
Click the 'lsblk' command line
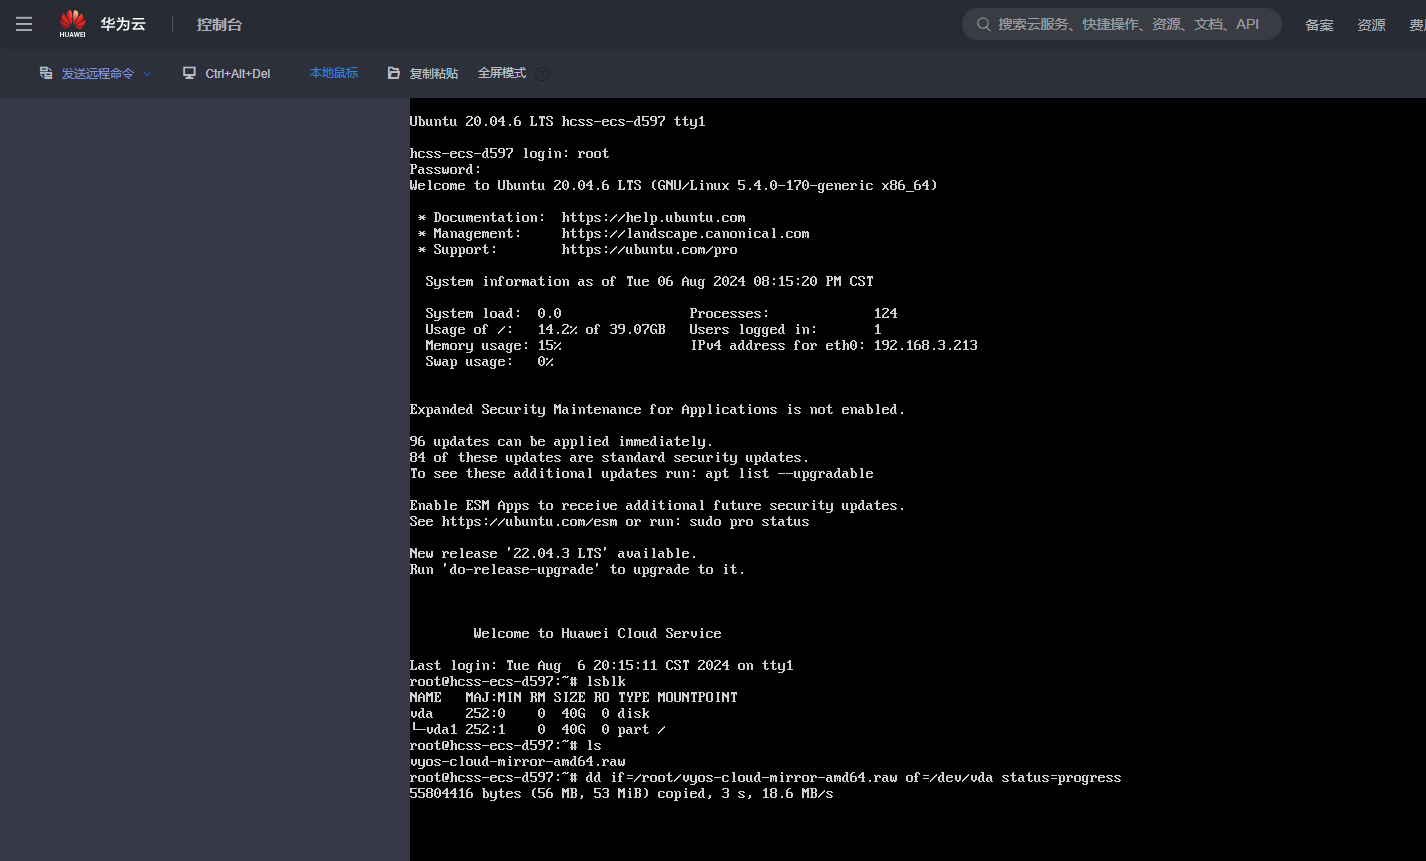click(x=517, y=681)
